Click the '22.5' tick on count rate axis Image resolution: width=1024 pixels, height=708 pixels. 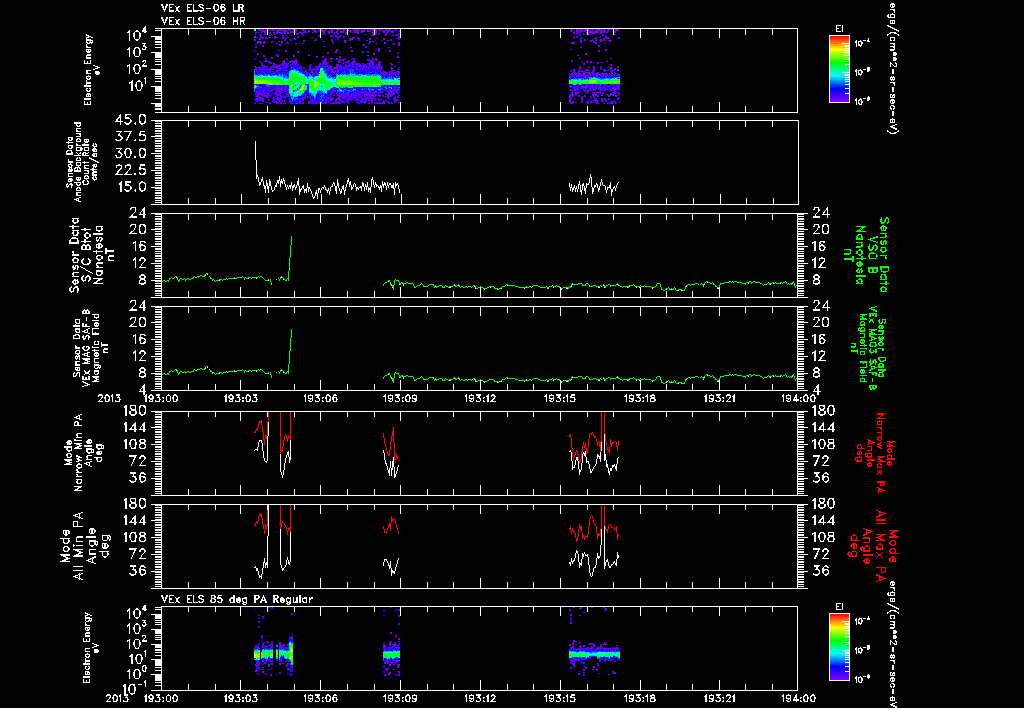click(x=129, y=170)
